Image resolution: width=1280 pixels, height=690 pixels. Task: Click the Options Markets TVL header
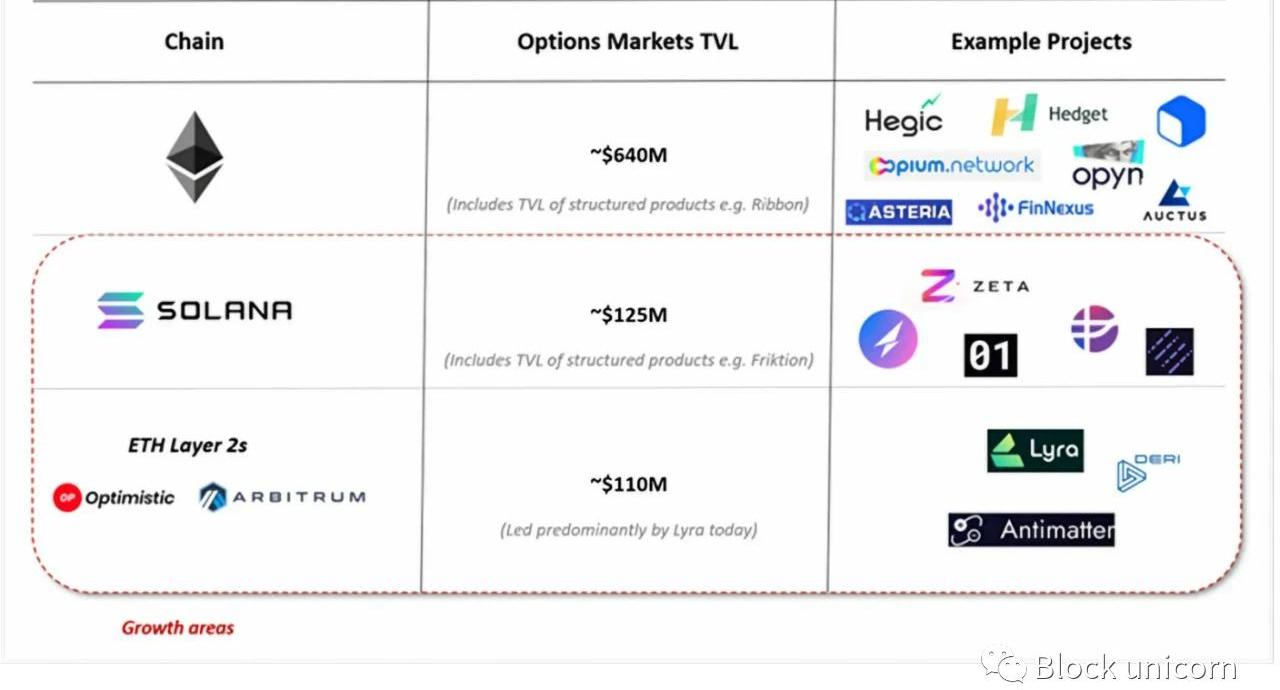(x=627, y=42)
